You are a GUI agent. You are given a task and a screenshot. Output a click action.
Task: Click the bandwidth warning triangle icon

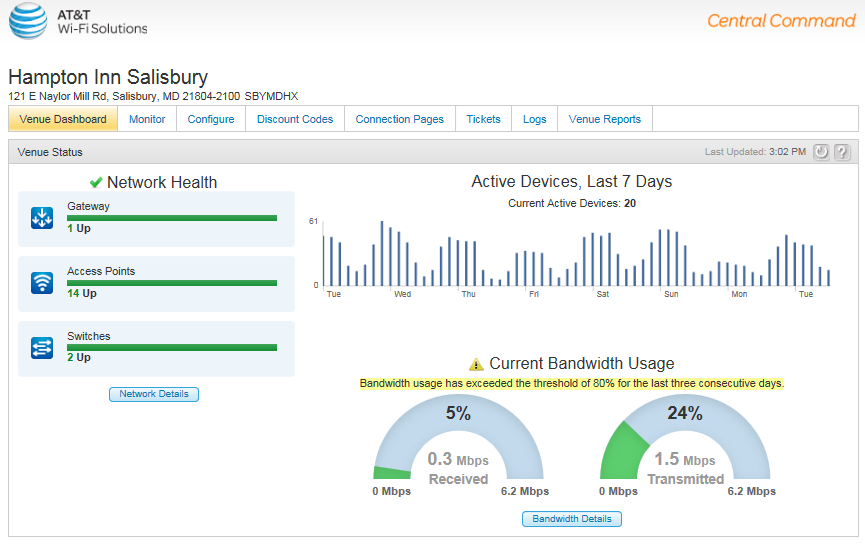tap(476, 364)
